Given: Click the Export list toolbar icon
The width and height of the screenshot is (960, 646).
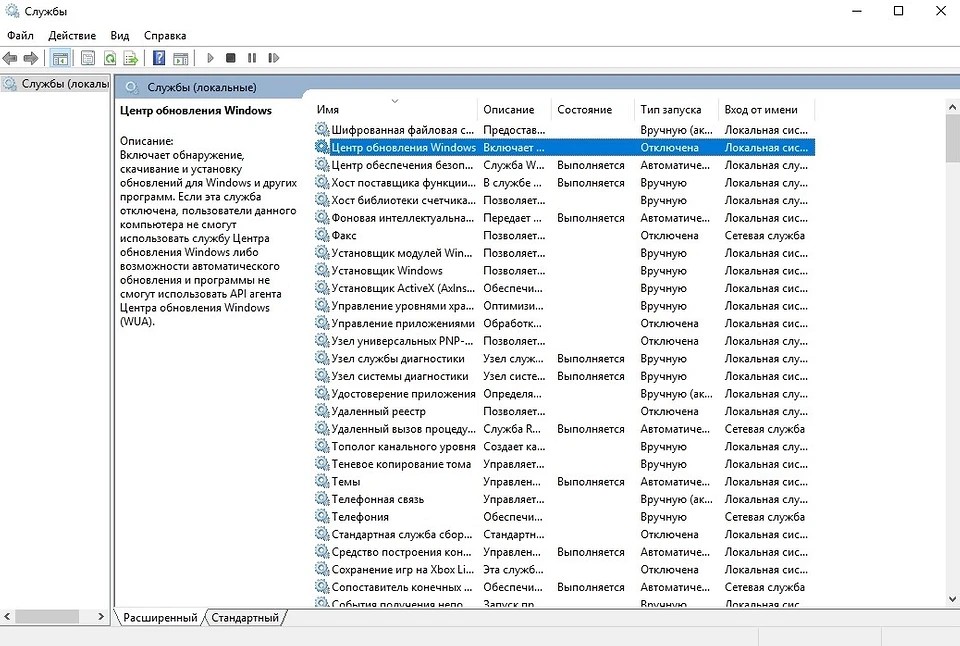Looking at the screenshot, I should tap(130, 59).
